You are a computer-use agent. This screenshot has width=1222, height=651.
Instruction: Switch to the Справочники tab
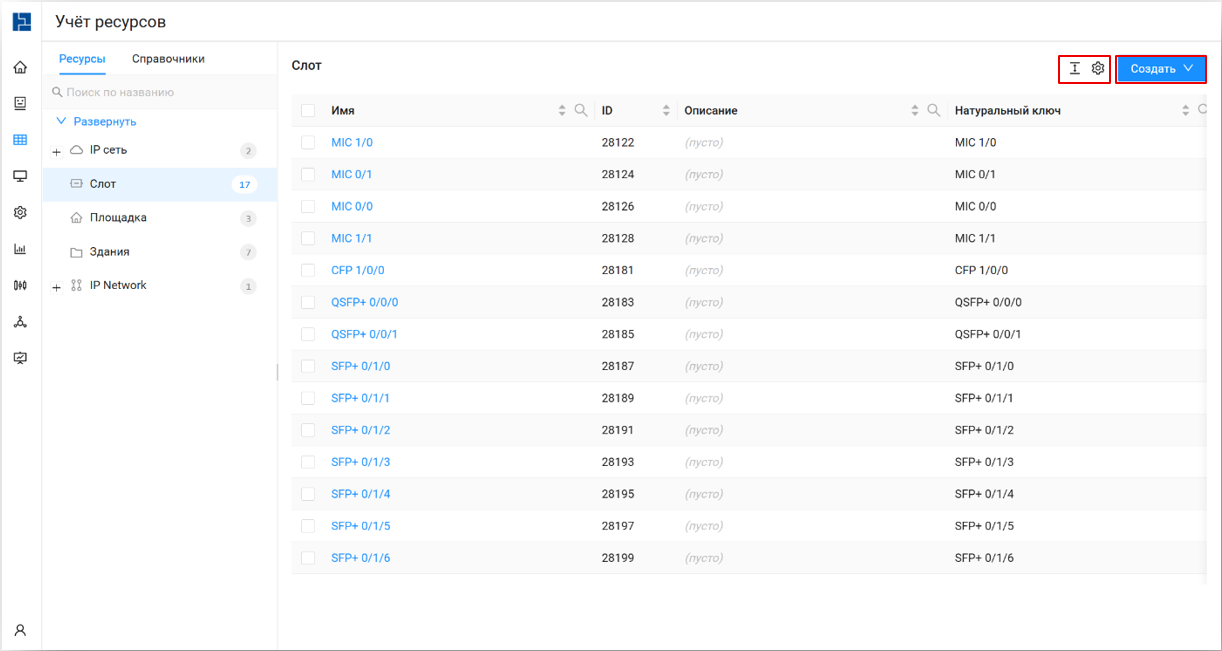click(x=168, y=59)
